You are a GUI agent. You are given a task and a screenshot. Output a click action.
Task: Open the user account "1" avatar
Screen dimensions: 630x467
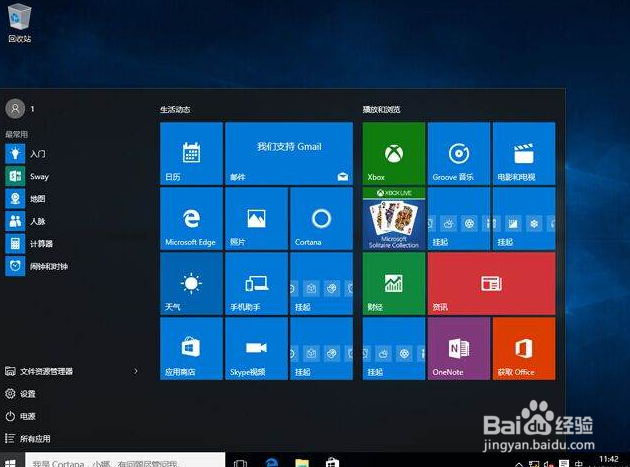(x=15, y=109)
